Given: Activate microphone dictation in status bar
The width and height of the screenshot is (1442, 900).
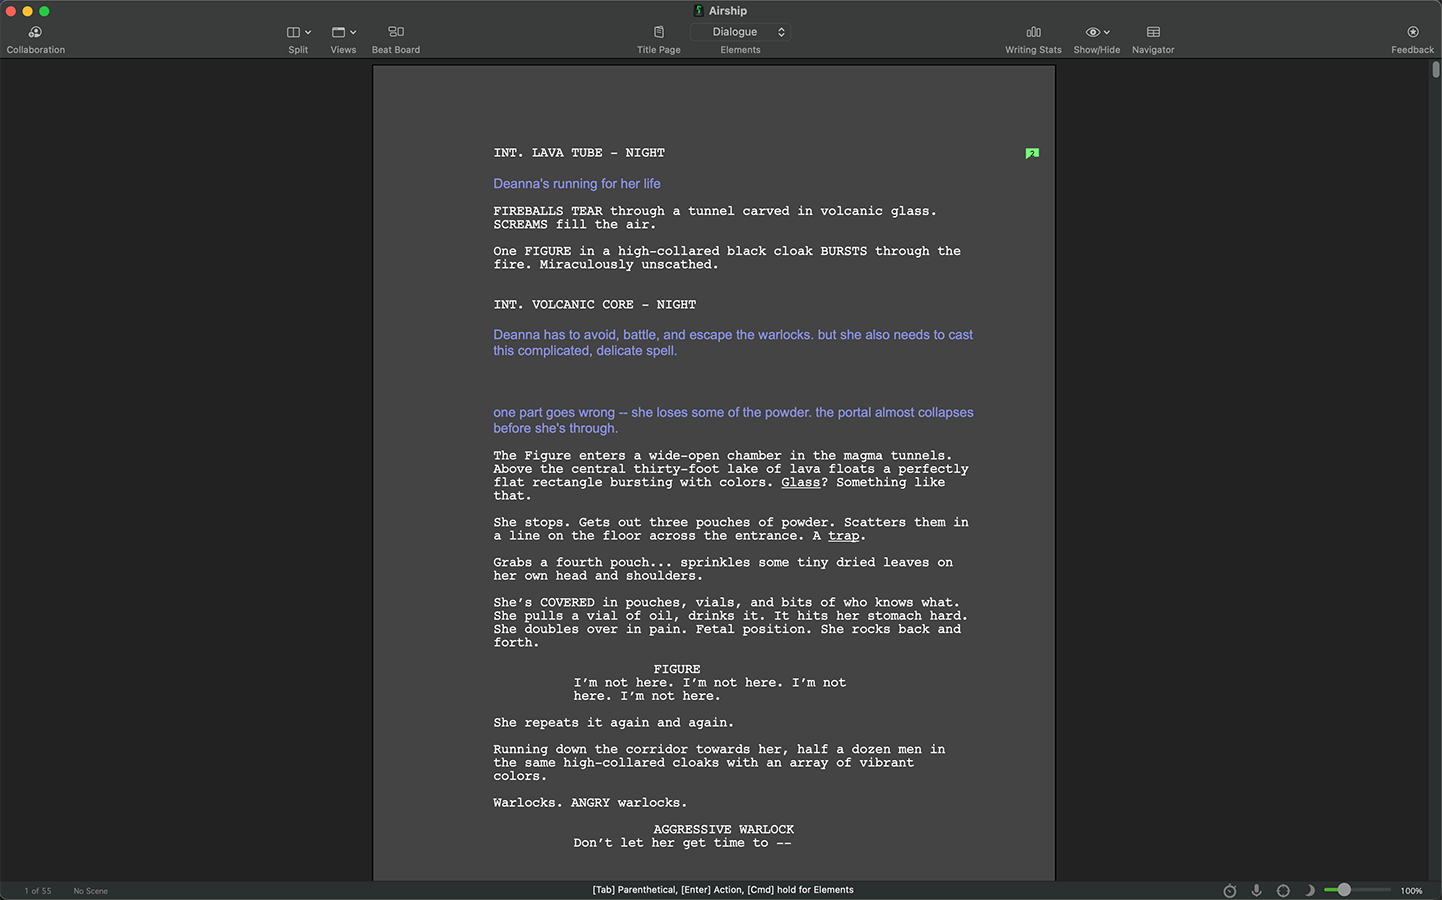Looking at the screenshot, I should (1256, 890).
